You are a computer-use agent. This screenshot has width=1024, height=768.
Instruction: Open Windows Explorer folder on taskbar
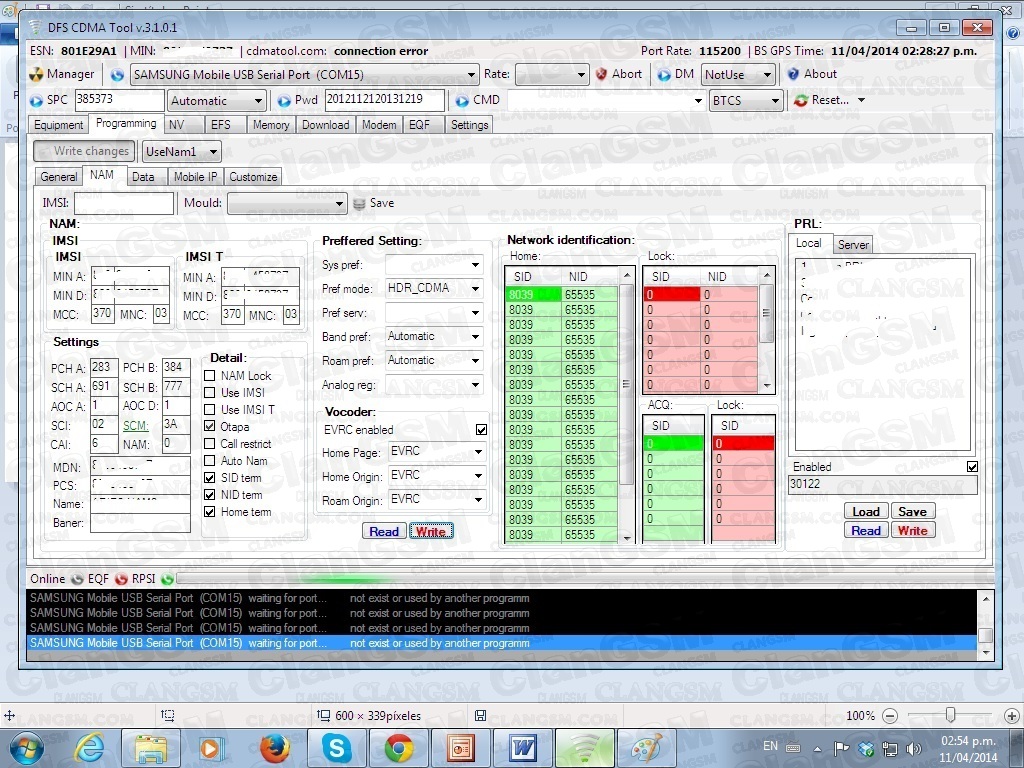point(152,748)
